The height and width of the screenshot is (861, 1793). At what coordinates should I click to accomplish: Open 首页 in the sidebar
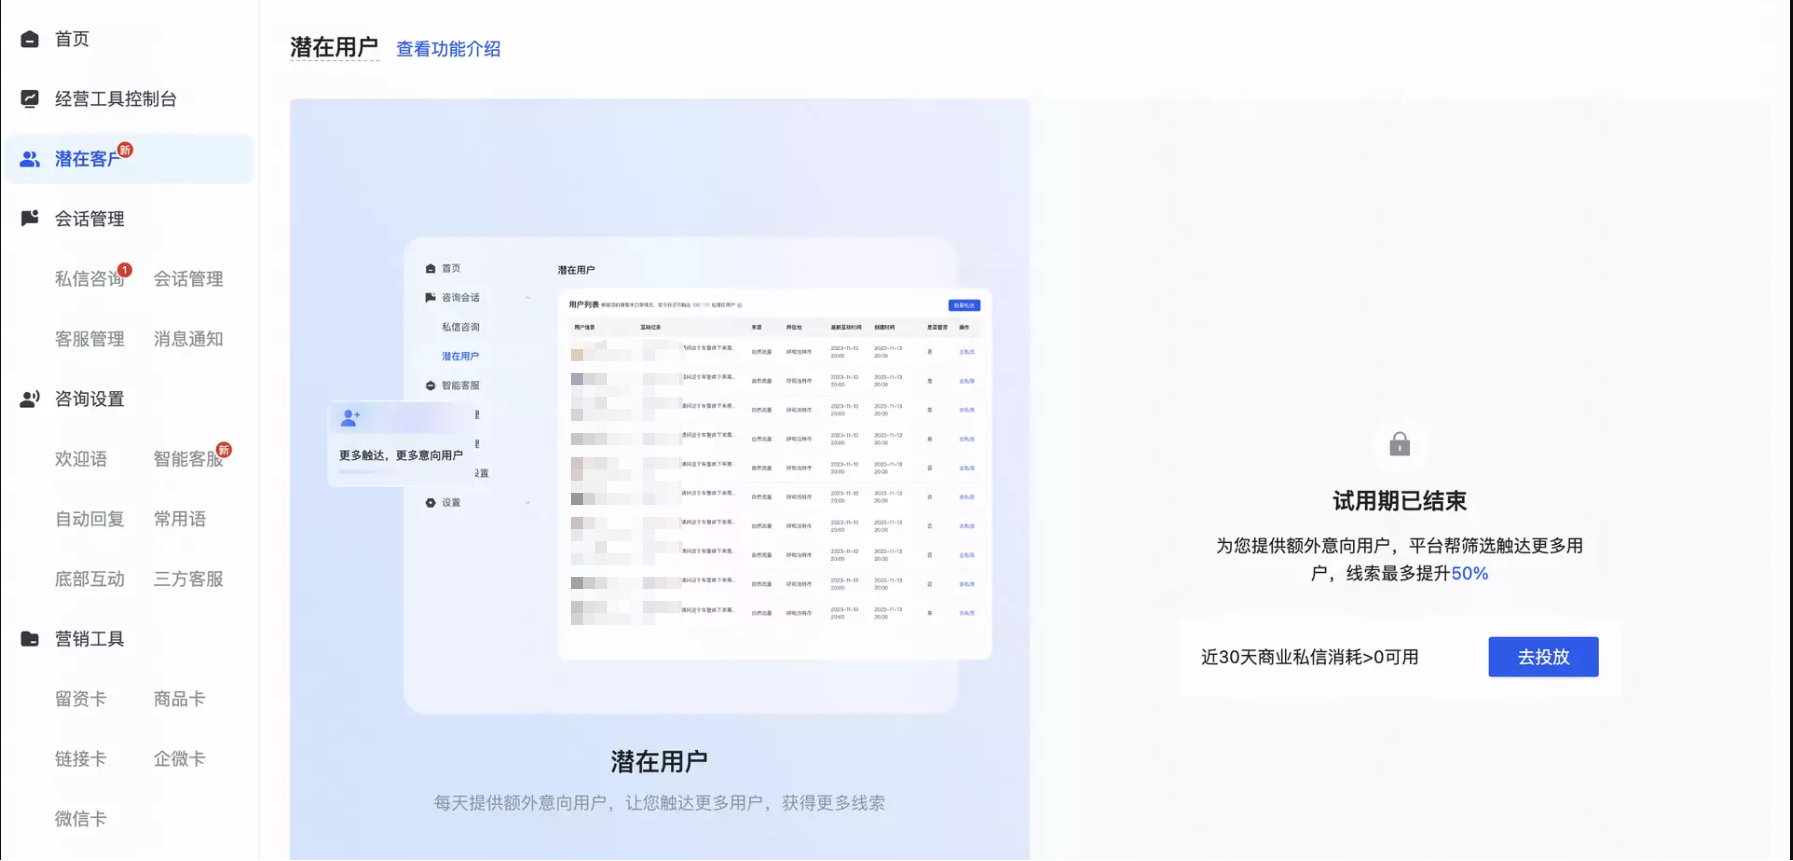tap(72, 39)
